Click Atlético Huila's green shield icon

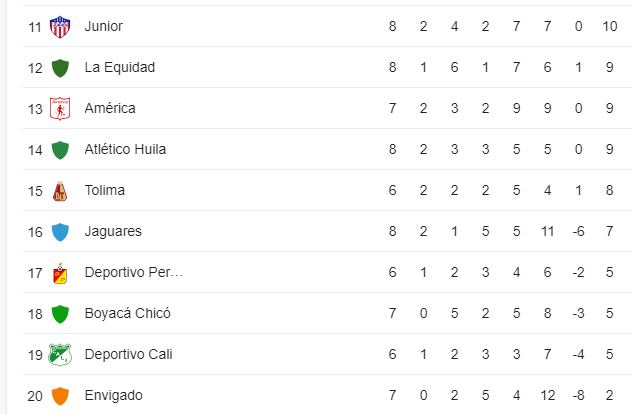coord(60,150)
